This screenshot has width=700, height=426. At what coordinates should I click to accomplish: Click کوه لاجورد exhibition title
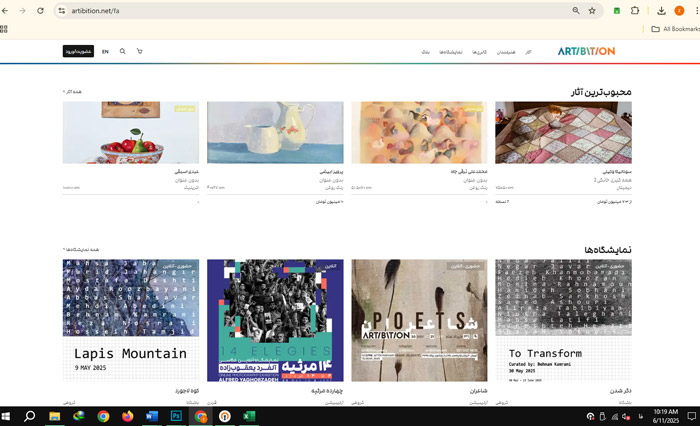tap(187, 391)
